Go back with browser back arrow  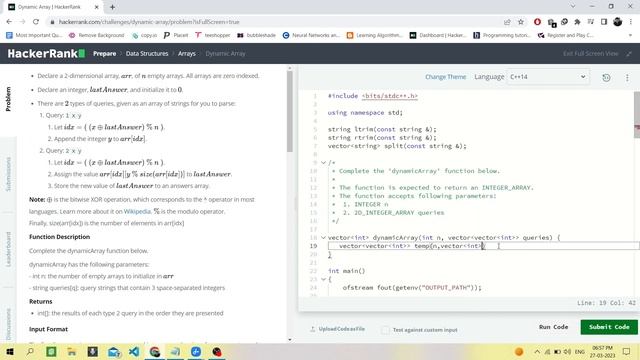pos(9,22)
